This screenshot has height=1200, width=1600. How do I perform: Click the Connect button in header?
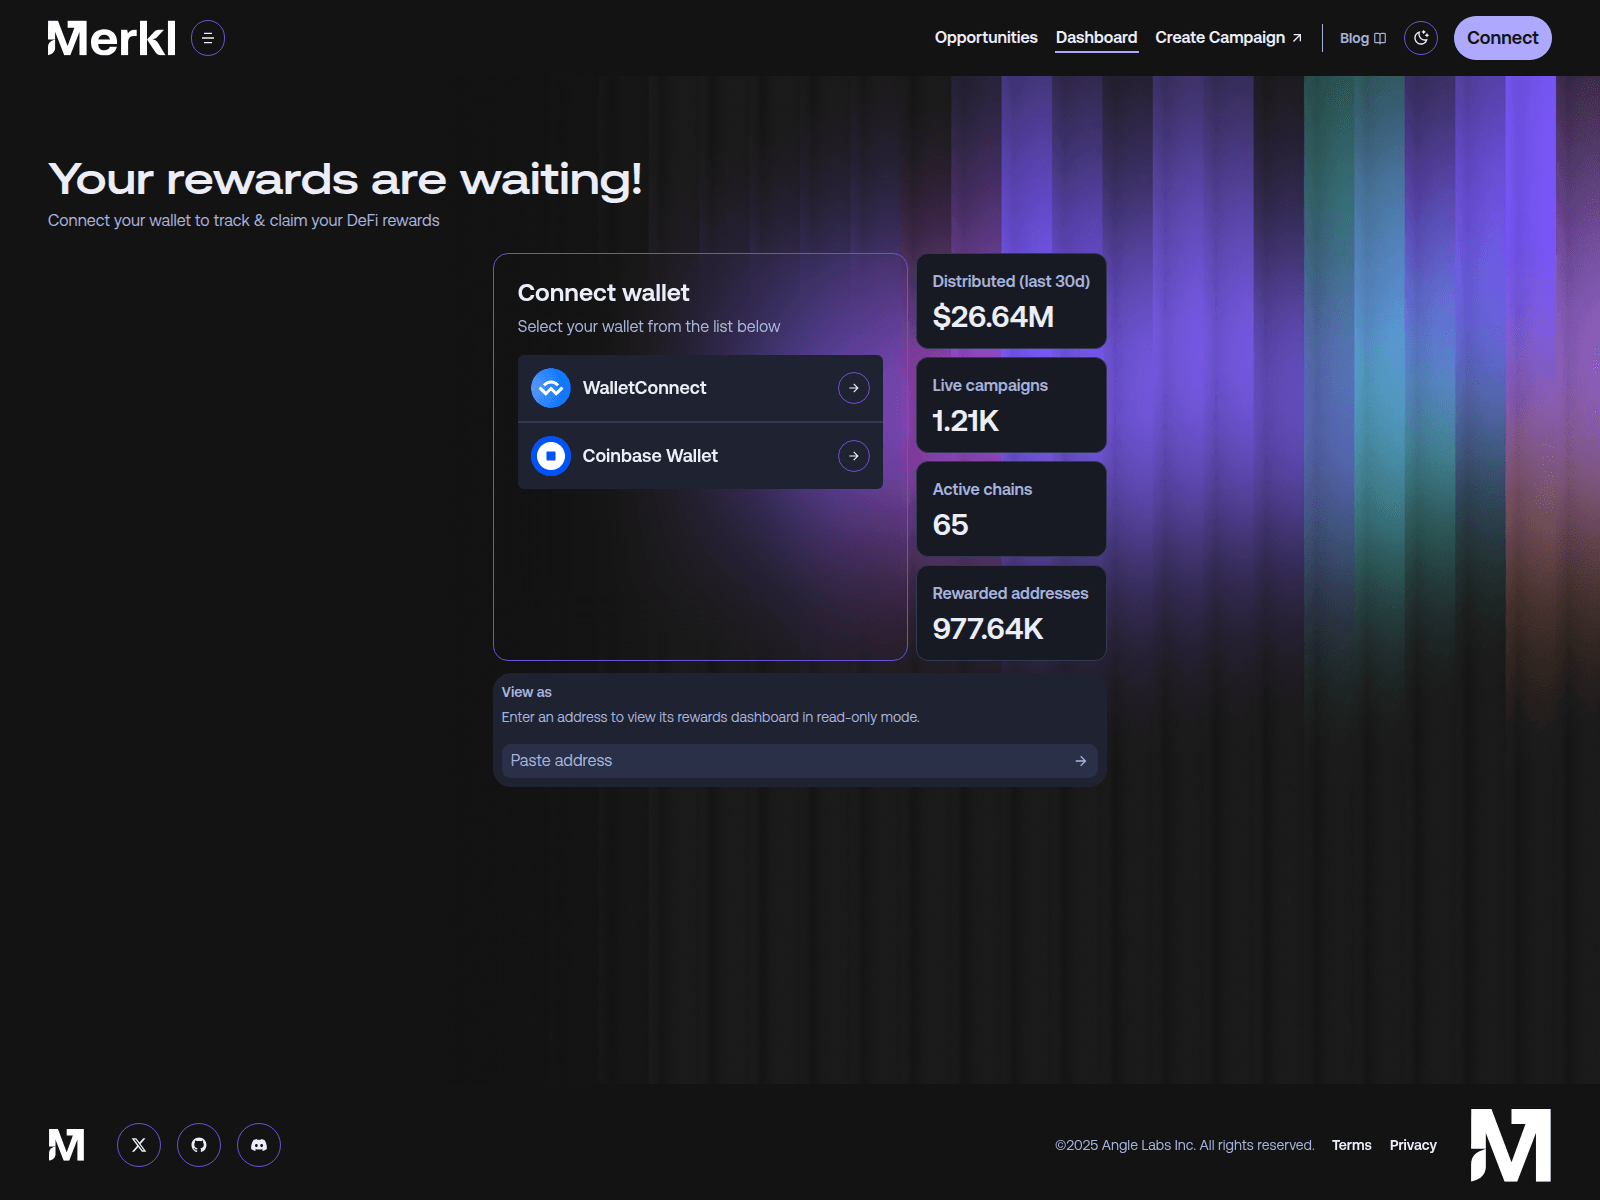pyautogui.click(x=1502, y=38)
